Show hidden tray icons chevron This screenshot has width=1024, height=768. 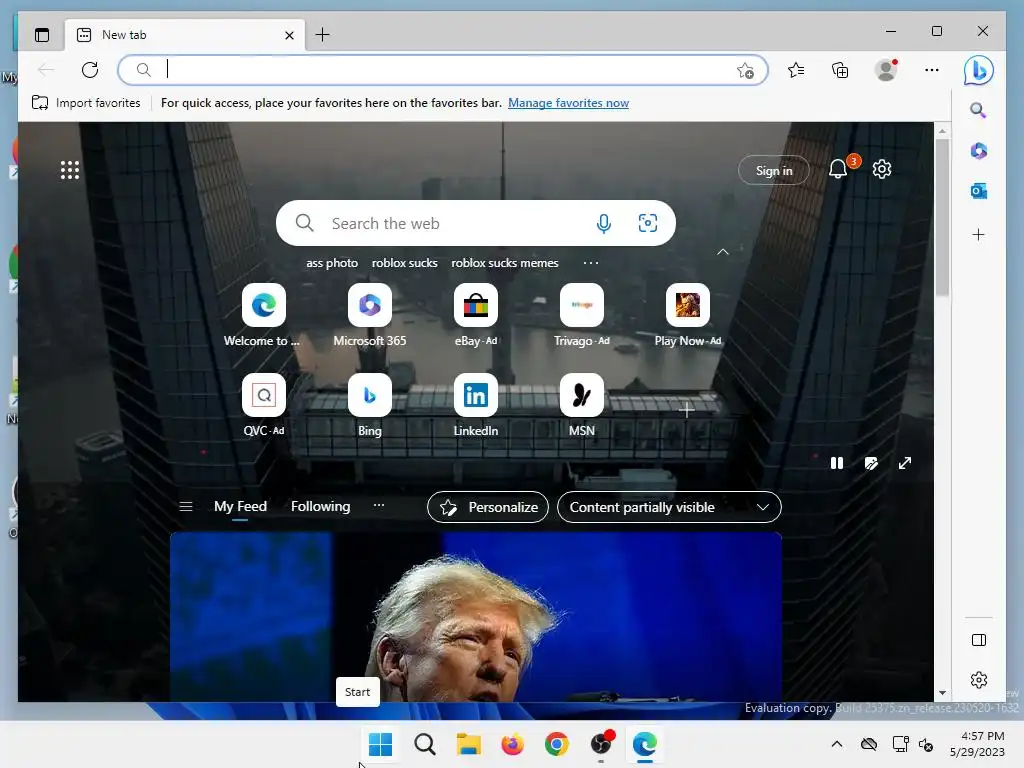[x=837, y=744]
